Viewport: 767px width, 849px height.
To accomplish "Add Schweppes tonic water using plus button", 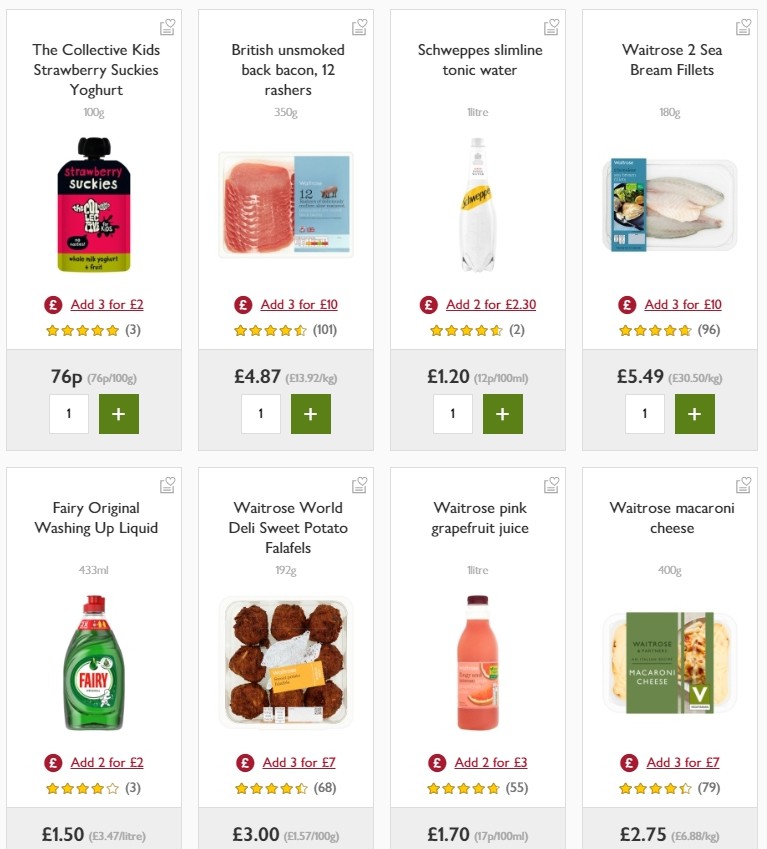I will pyautogui.click(x=503, y=413).
